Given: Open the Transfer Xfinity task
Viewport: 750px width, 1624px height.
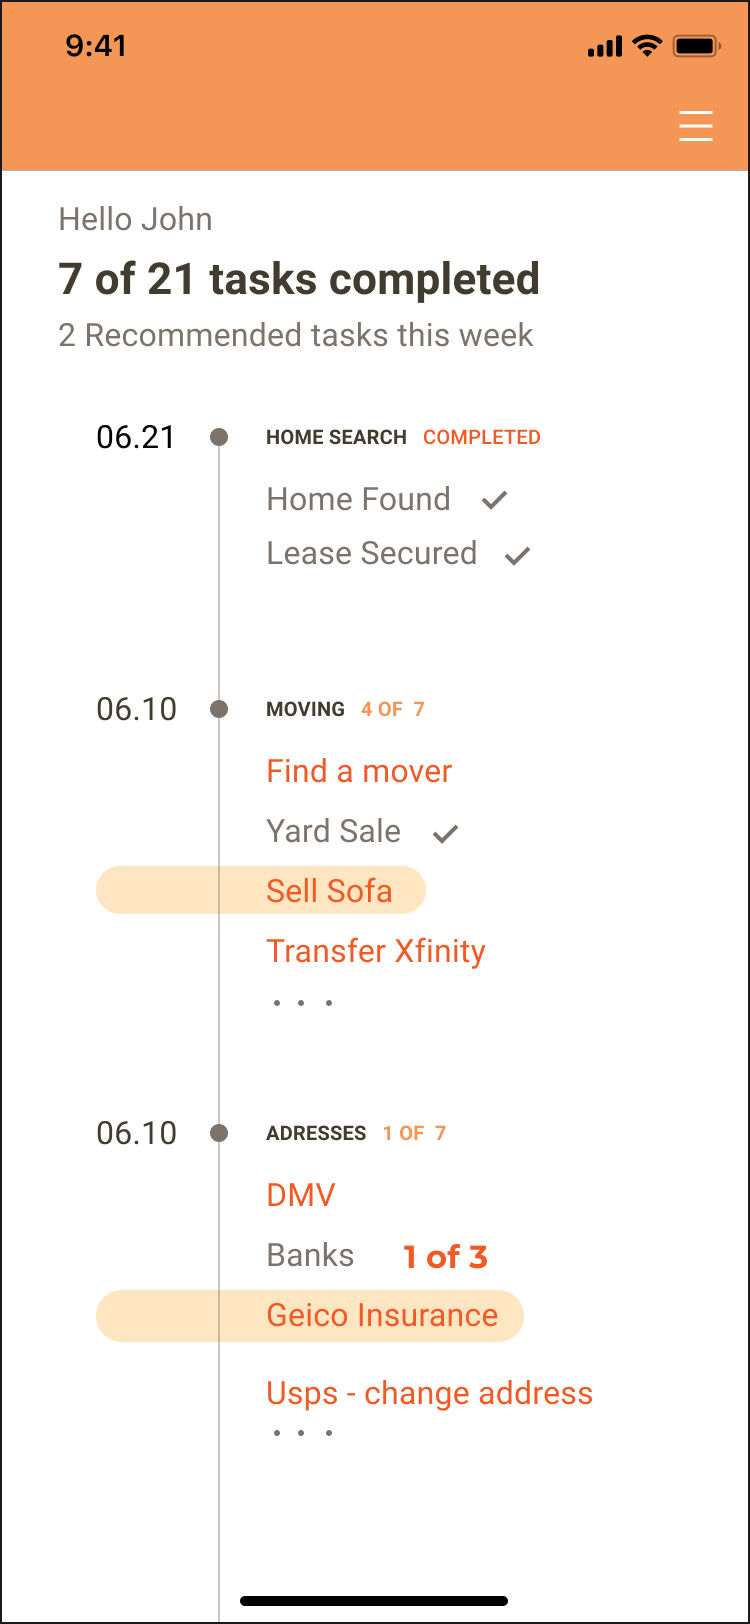Looking at the screenshot, I should click(376, 951).
